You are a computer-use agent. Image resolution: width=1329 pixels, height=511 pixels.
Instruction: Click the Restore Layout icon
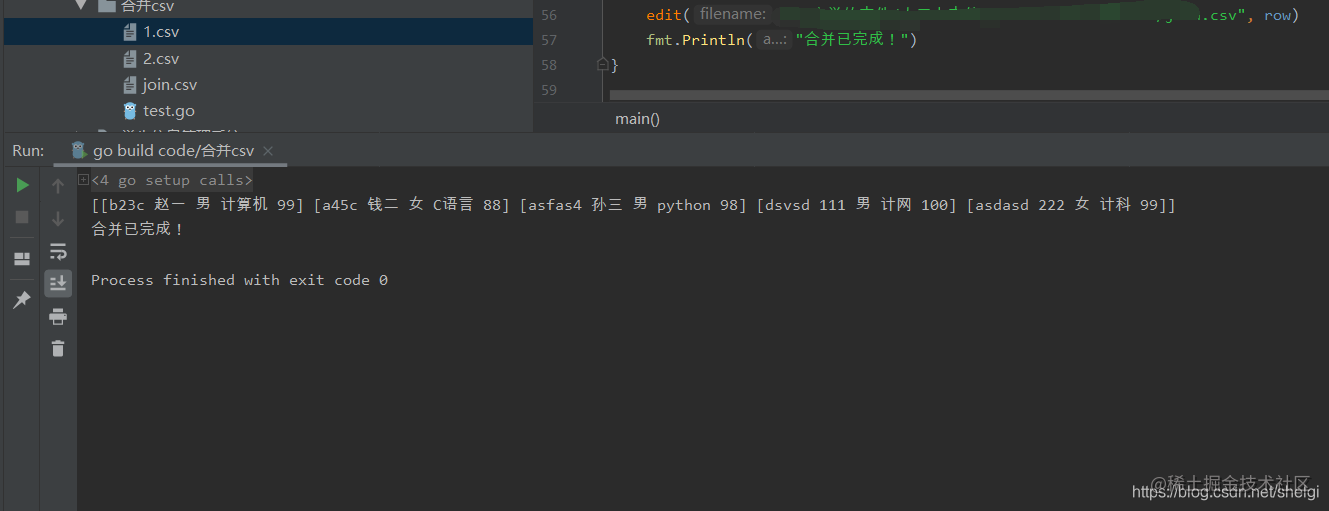coord(22,259)
